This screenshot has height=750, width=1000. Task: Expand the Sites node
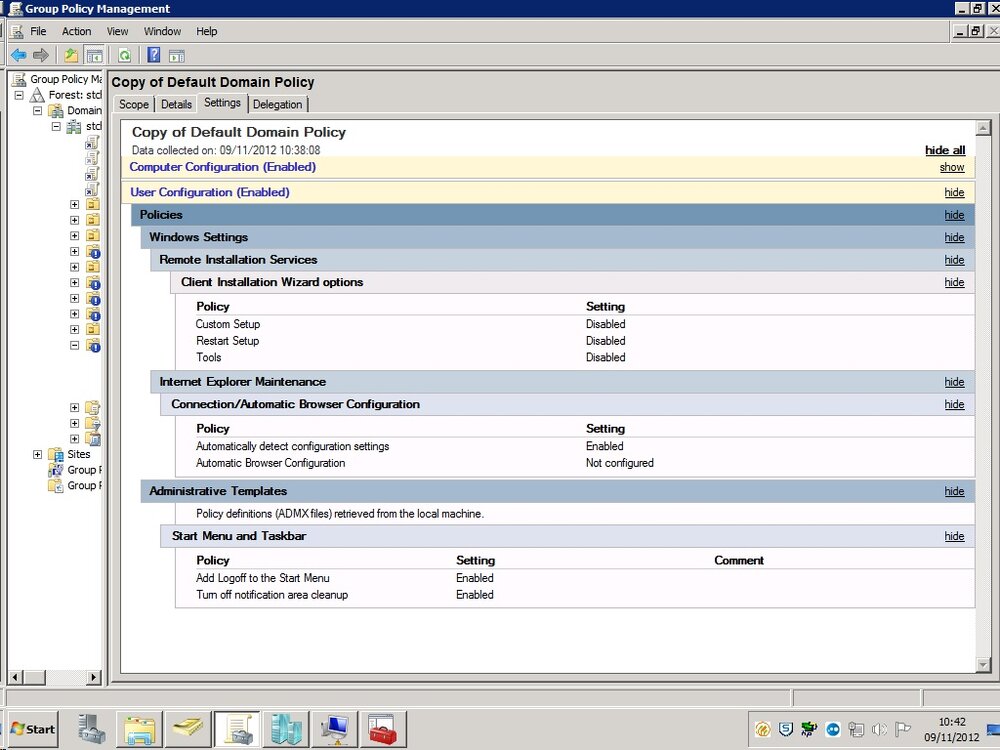click(38, 454)
